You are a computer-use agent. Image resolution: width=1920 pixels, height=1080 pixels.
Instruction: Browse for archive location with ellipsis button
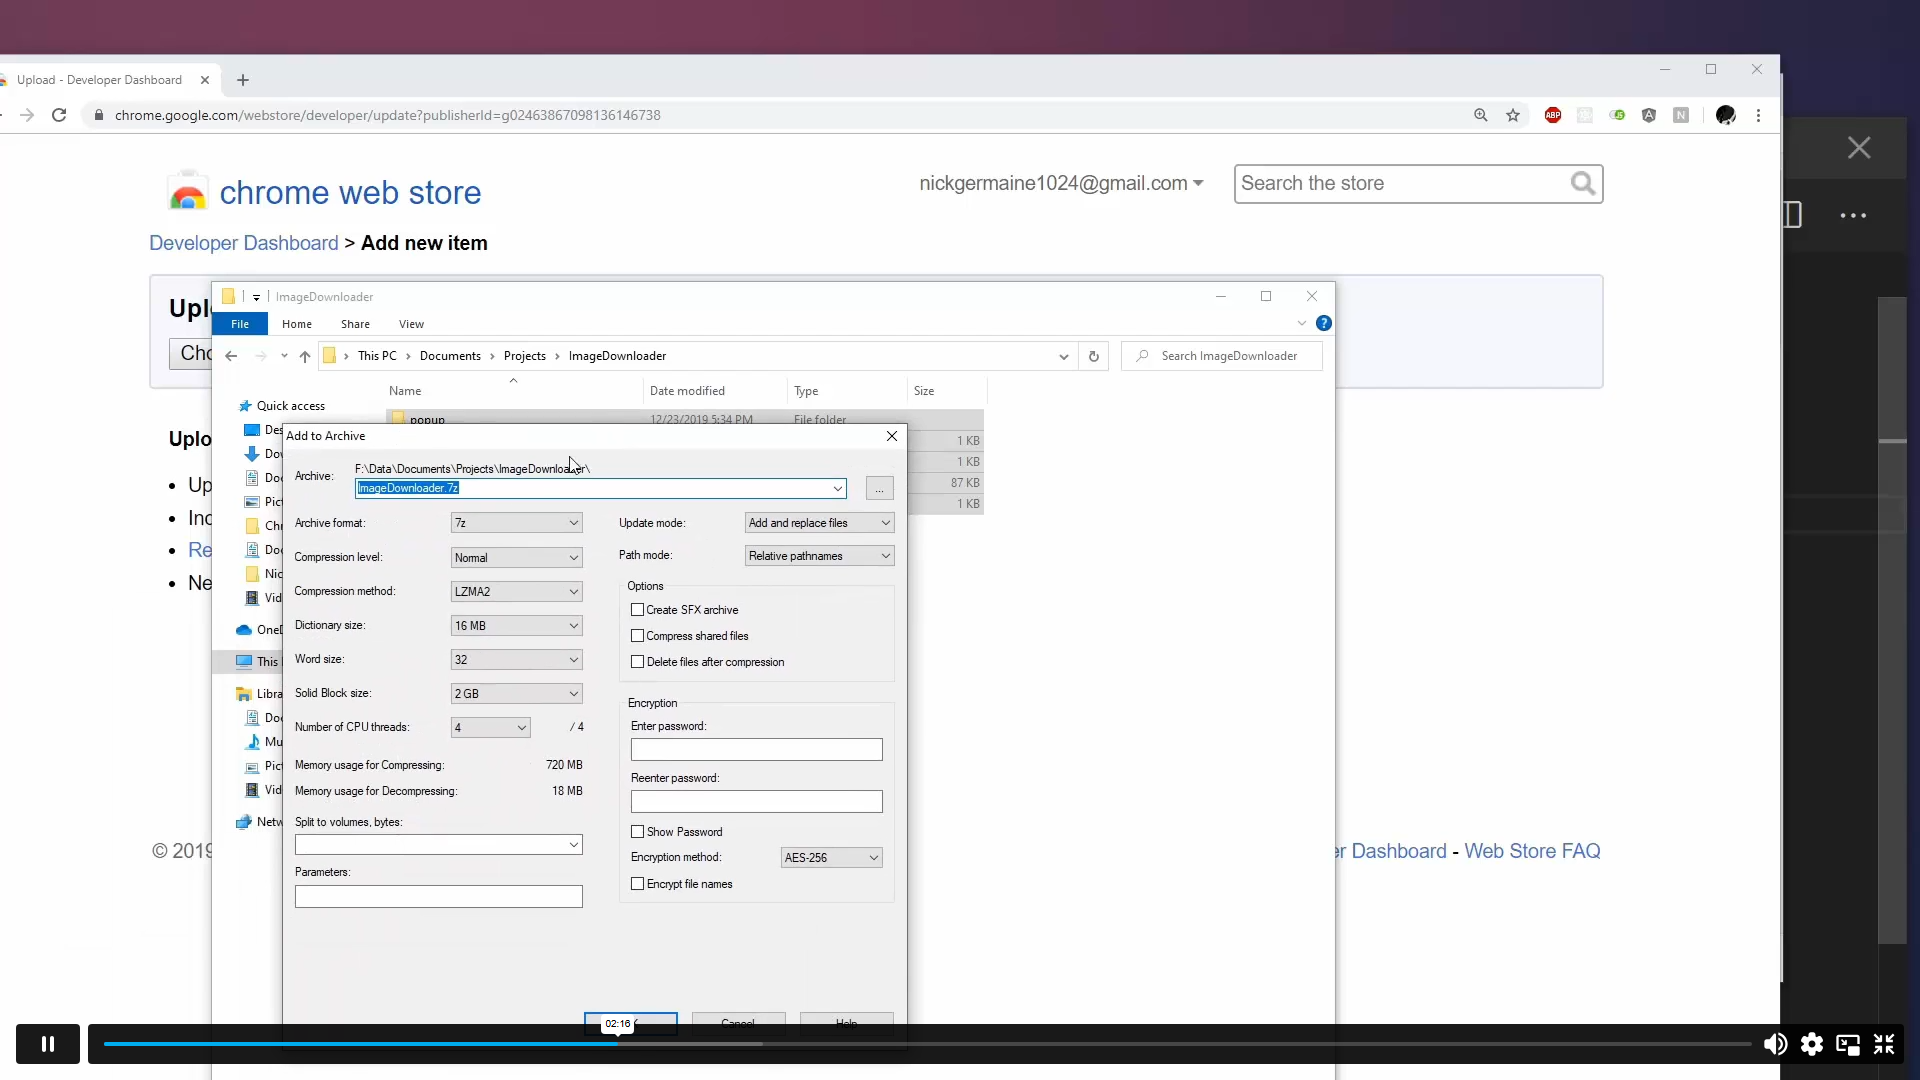879,488
